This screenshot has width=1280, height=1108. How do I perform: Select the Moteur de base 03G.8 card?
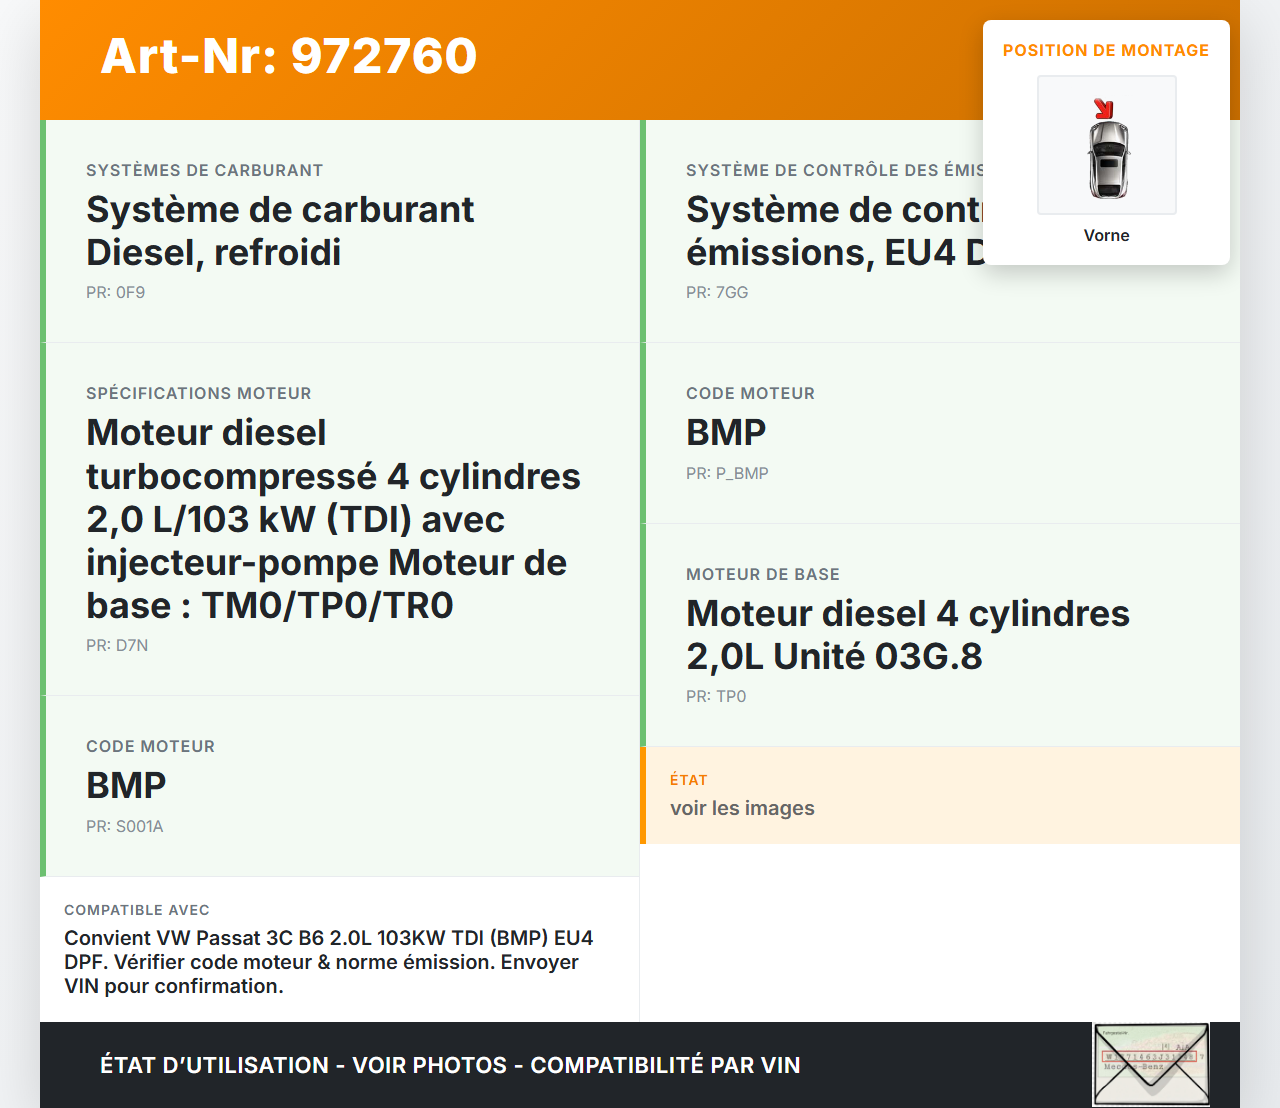907,635
